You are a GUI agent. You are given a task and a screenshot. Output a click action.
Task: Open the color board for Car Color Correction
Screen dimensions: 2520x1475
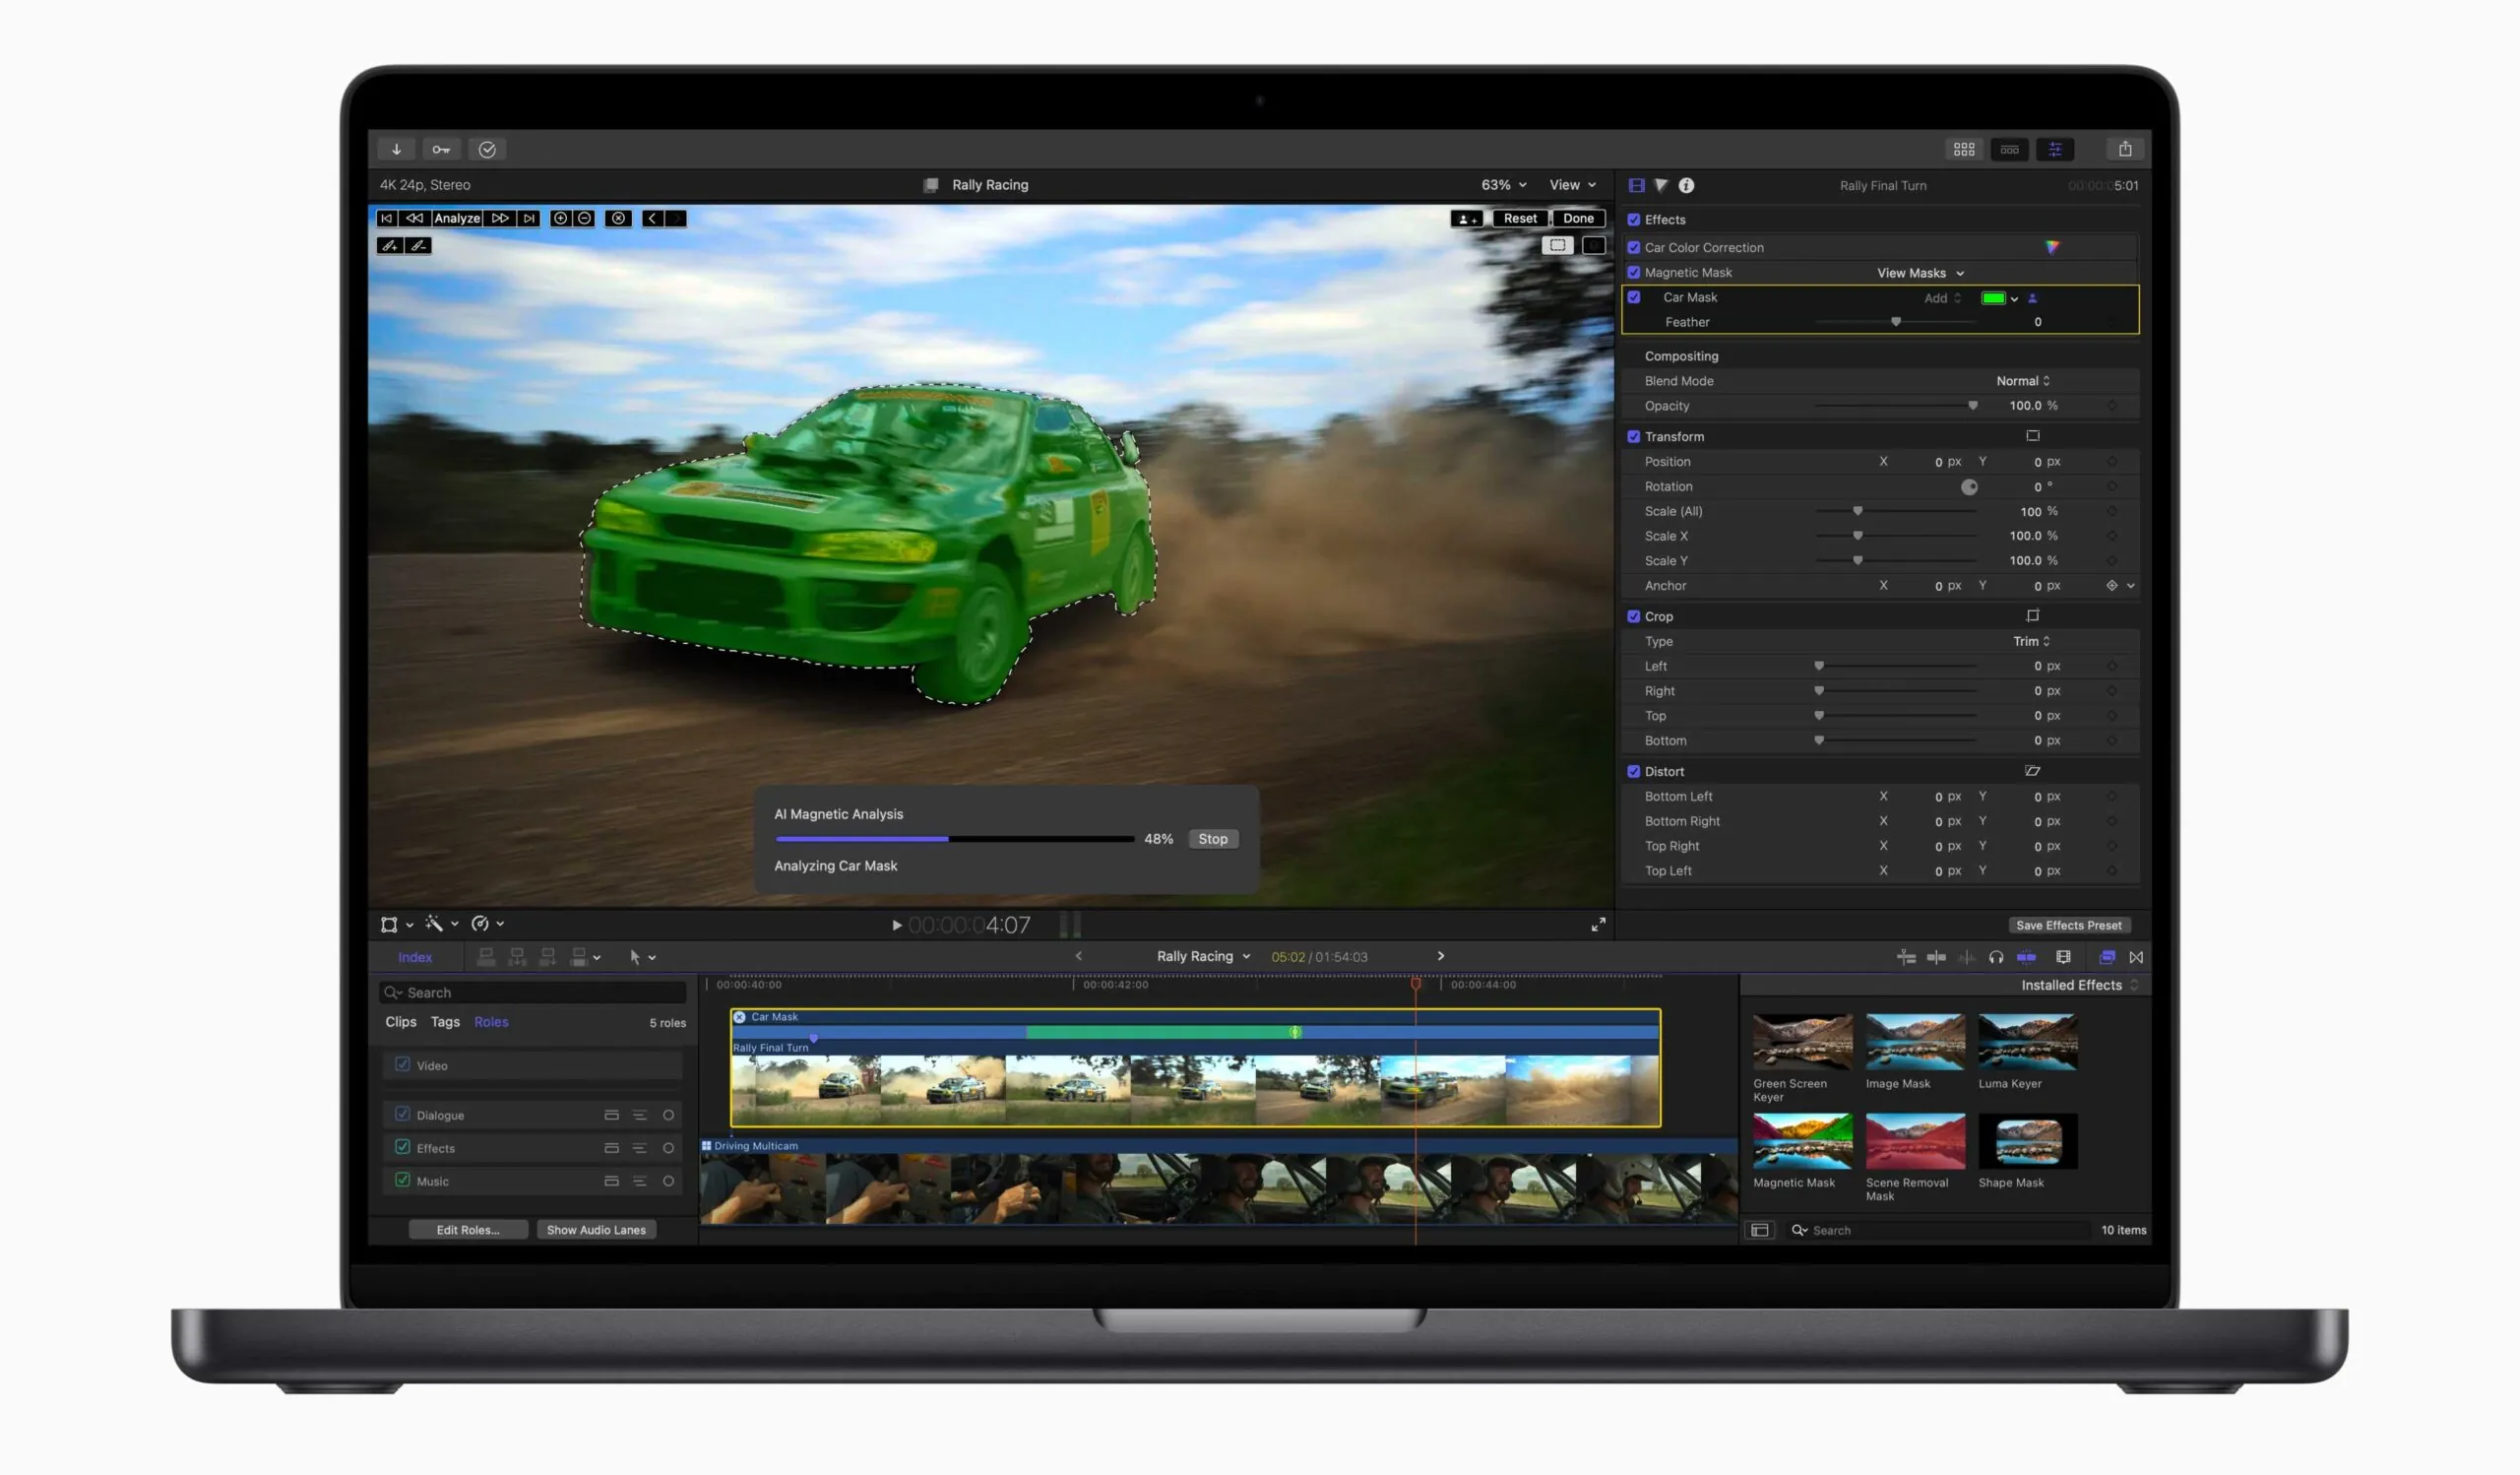pyautogui.click(x=2053, y=247)
